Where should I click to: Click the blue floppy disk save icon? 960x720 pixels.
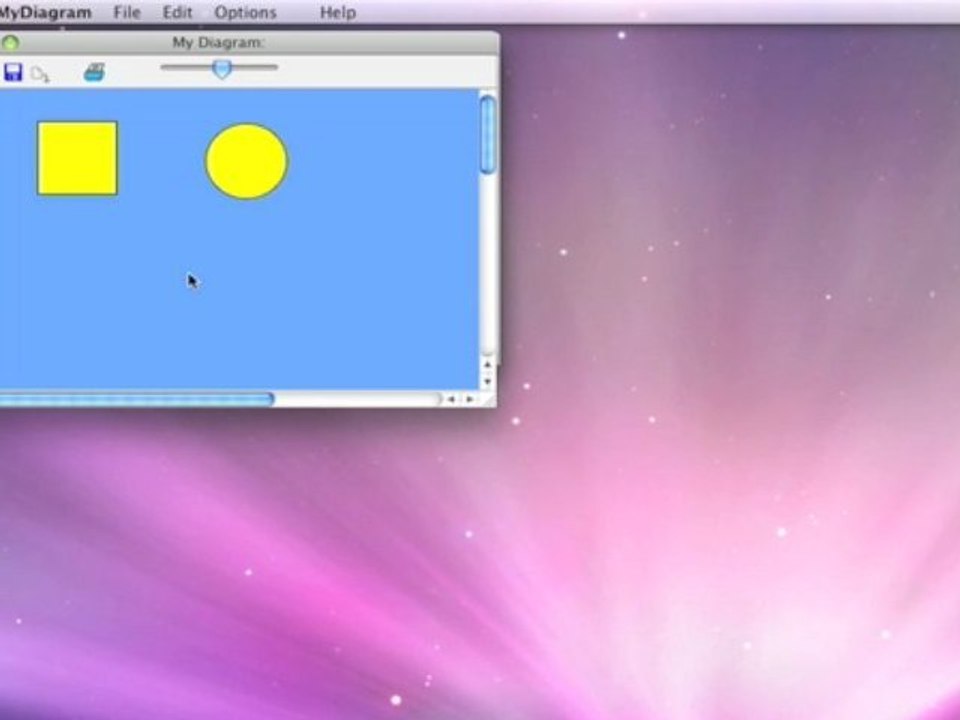click(x=12, y=72)
